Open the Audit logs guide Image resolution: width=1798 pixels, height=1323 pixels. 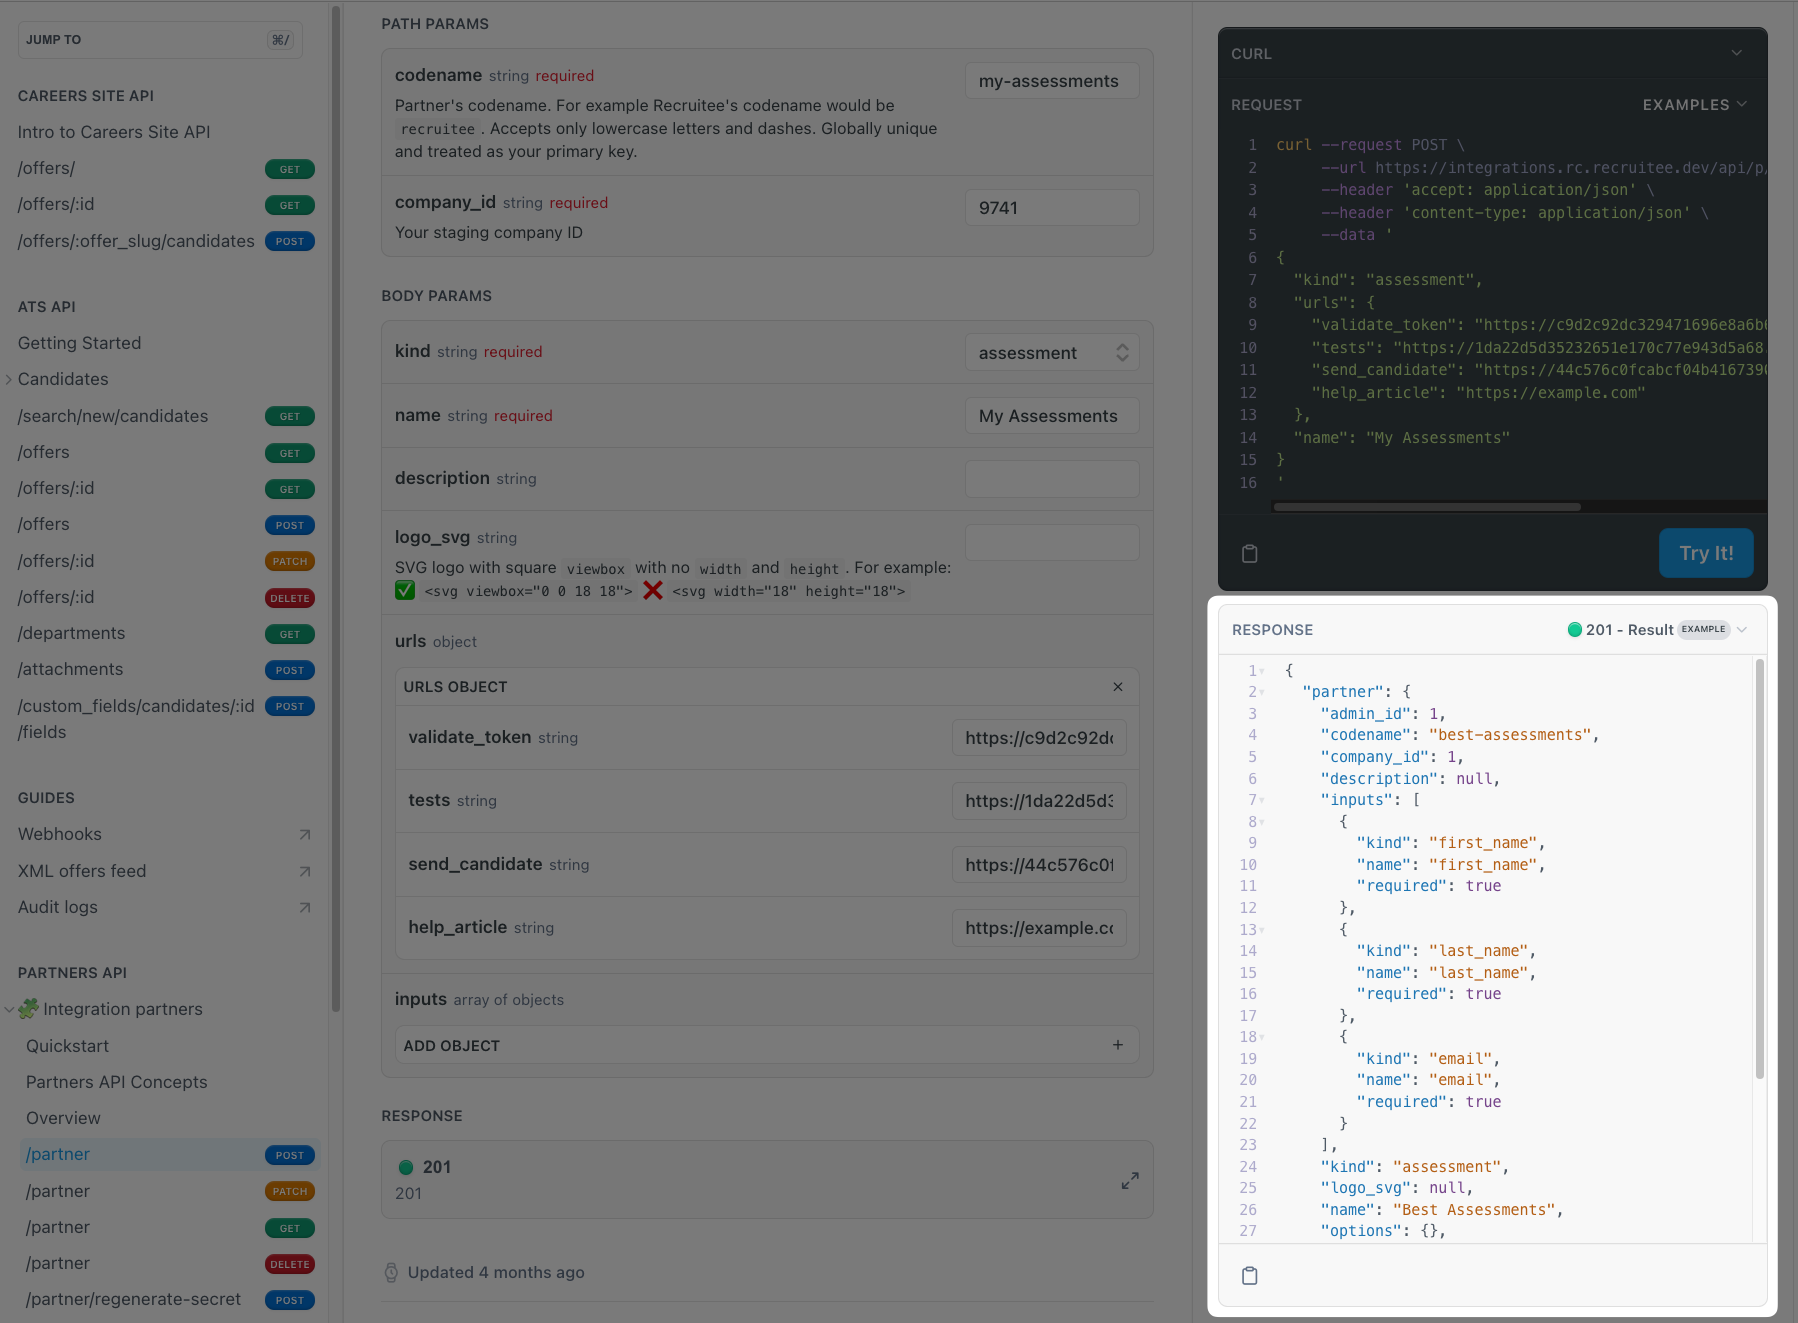(x=58, y=907)
